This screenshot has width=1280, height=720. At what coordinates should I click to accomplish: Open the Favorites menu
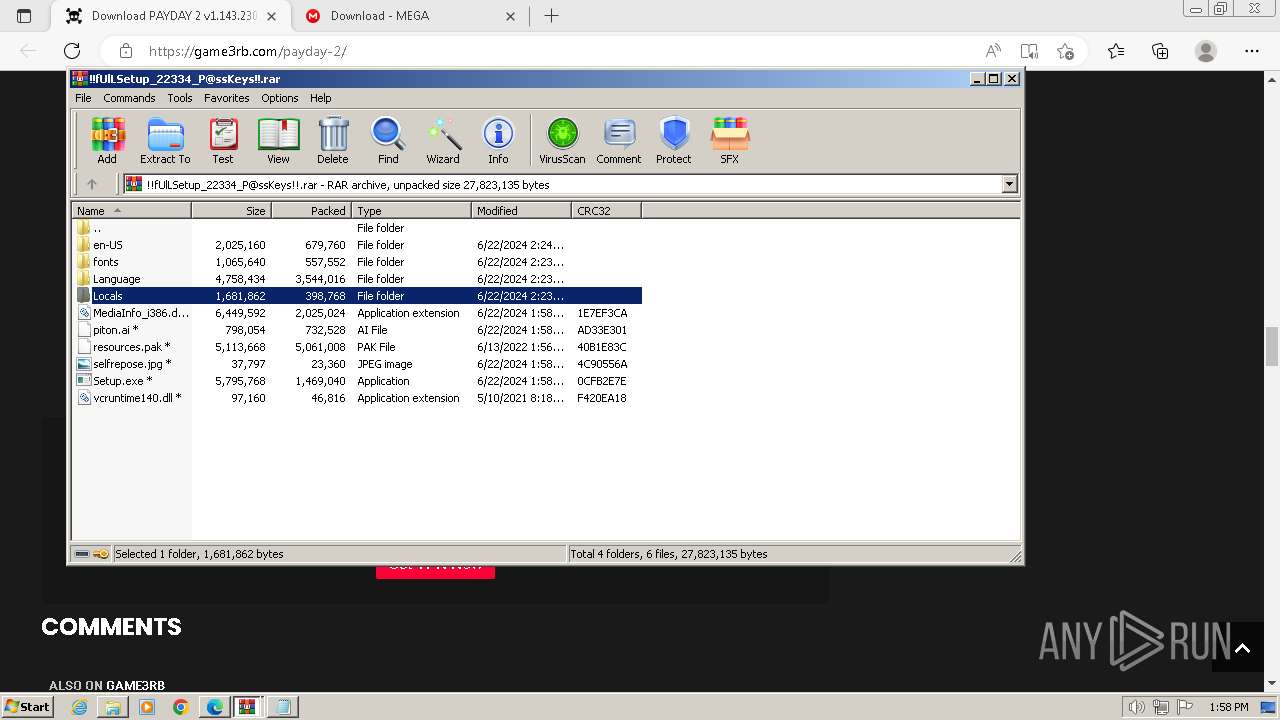pos(227,98)
